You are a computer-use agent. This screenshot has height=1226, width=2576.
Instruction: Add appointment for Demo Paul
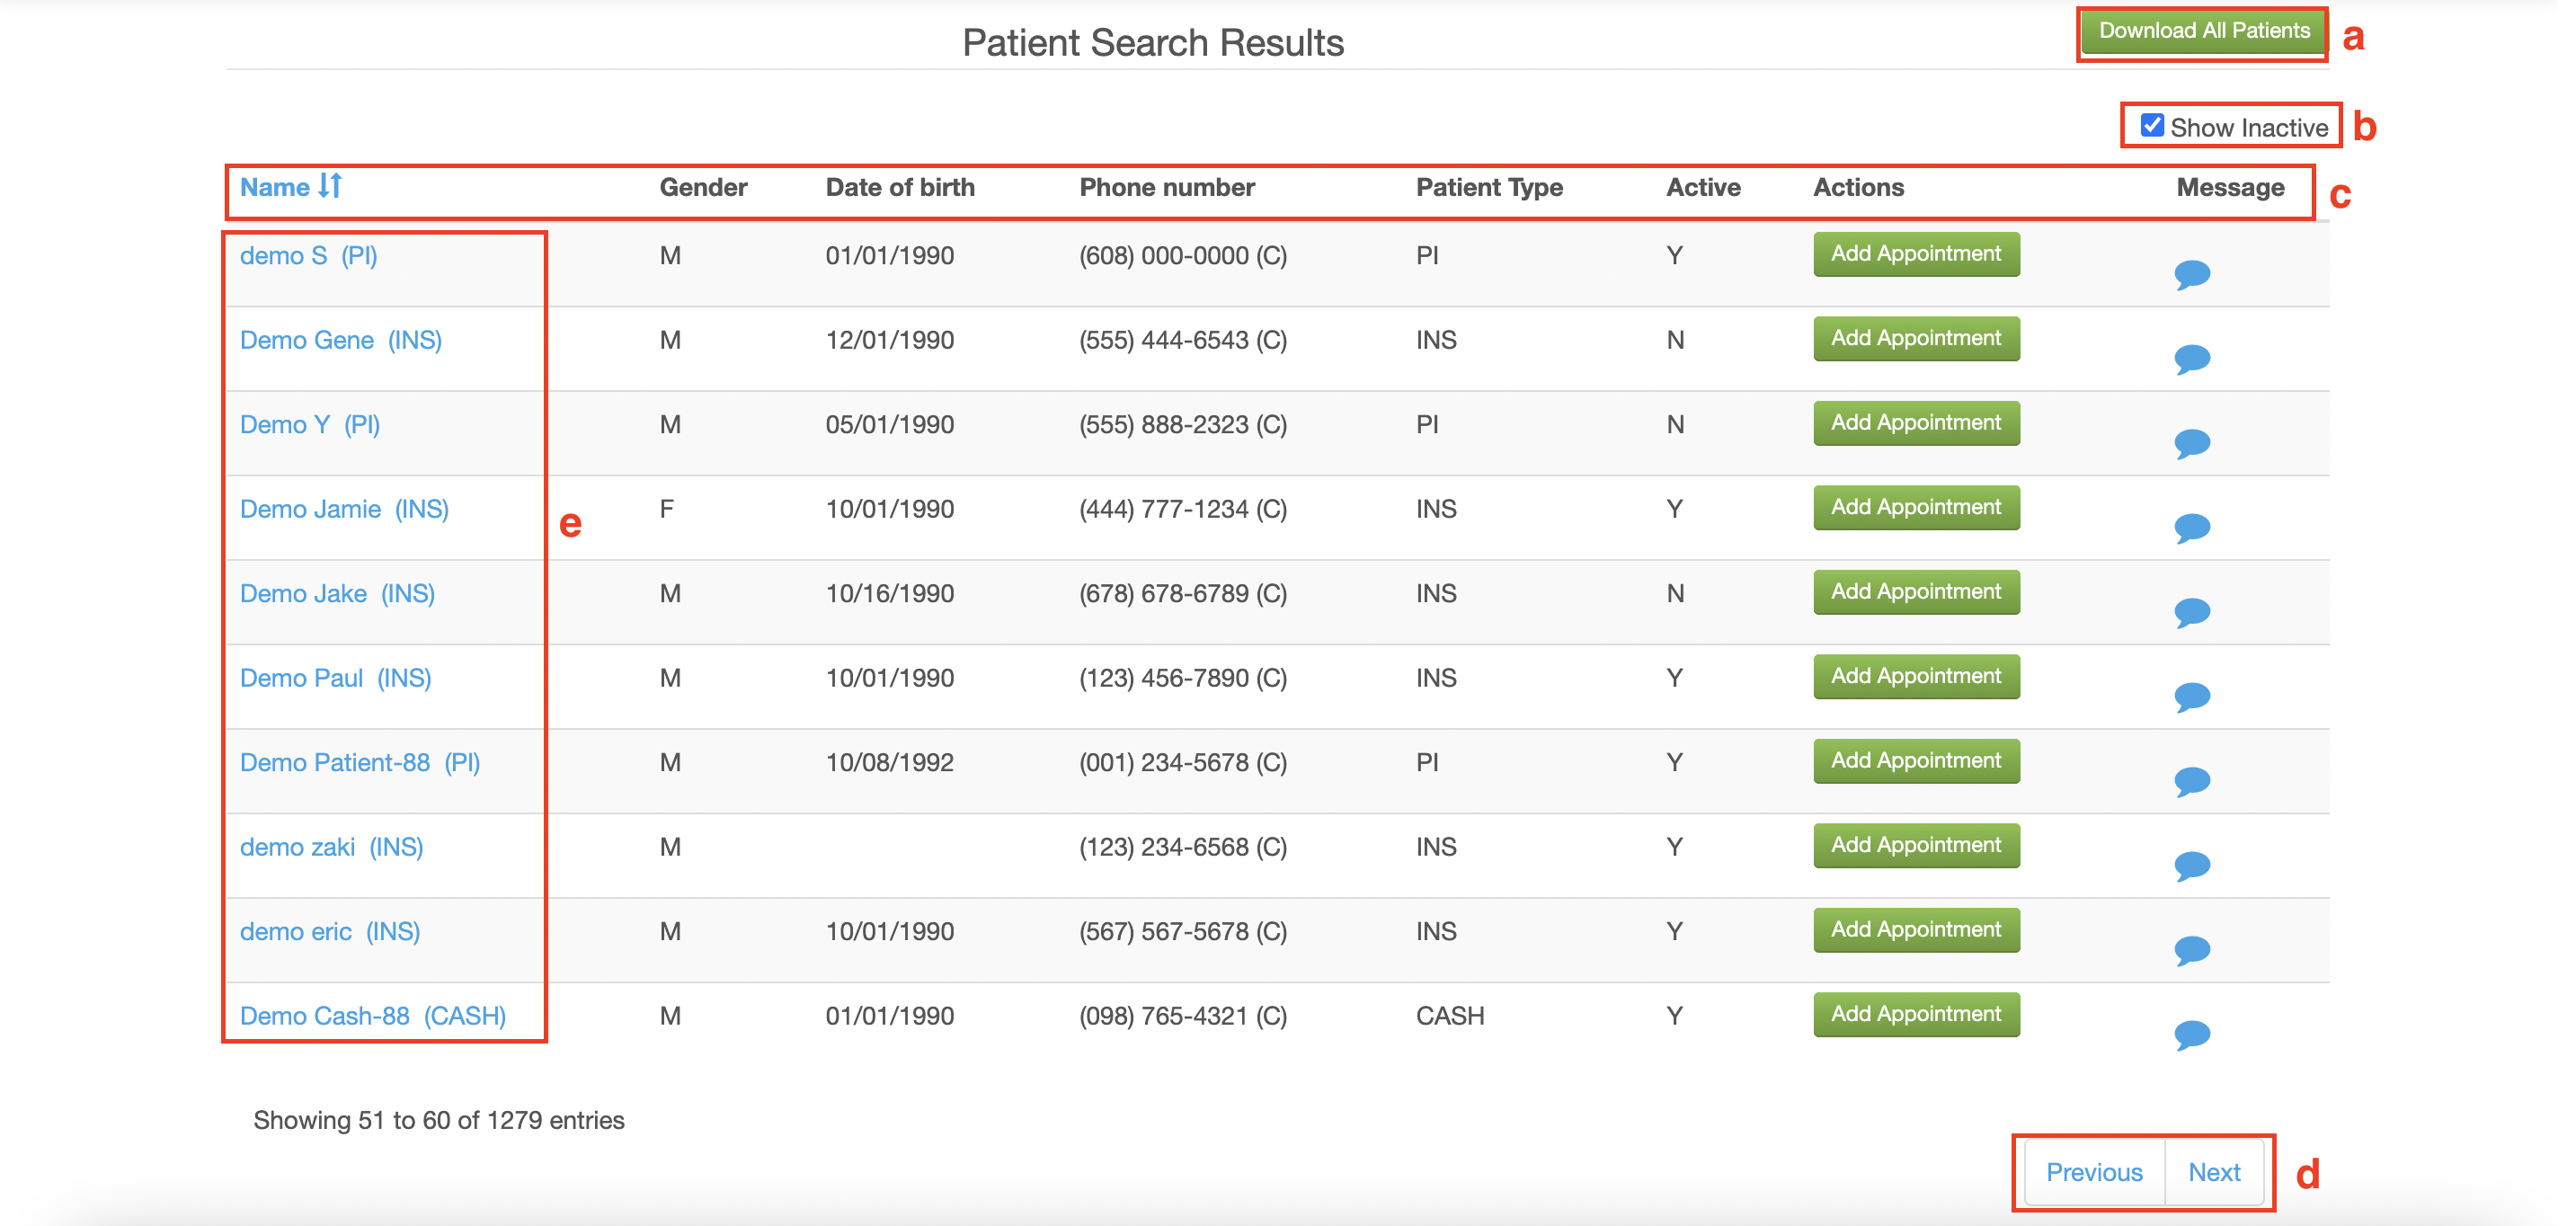[1916, 677]
